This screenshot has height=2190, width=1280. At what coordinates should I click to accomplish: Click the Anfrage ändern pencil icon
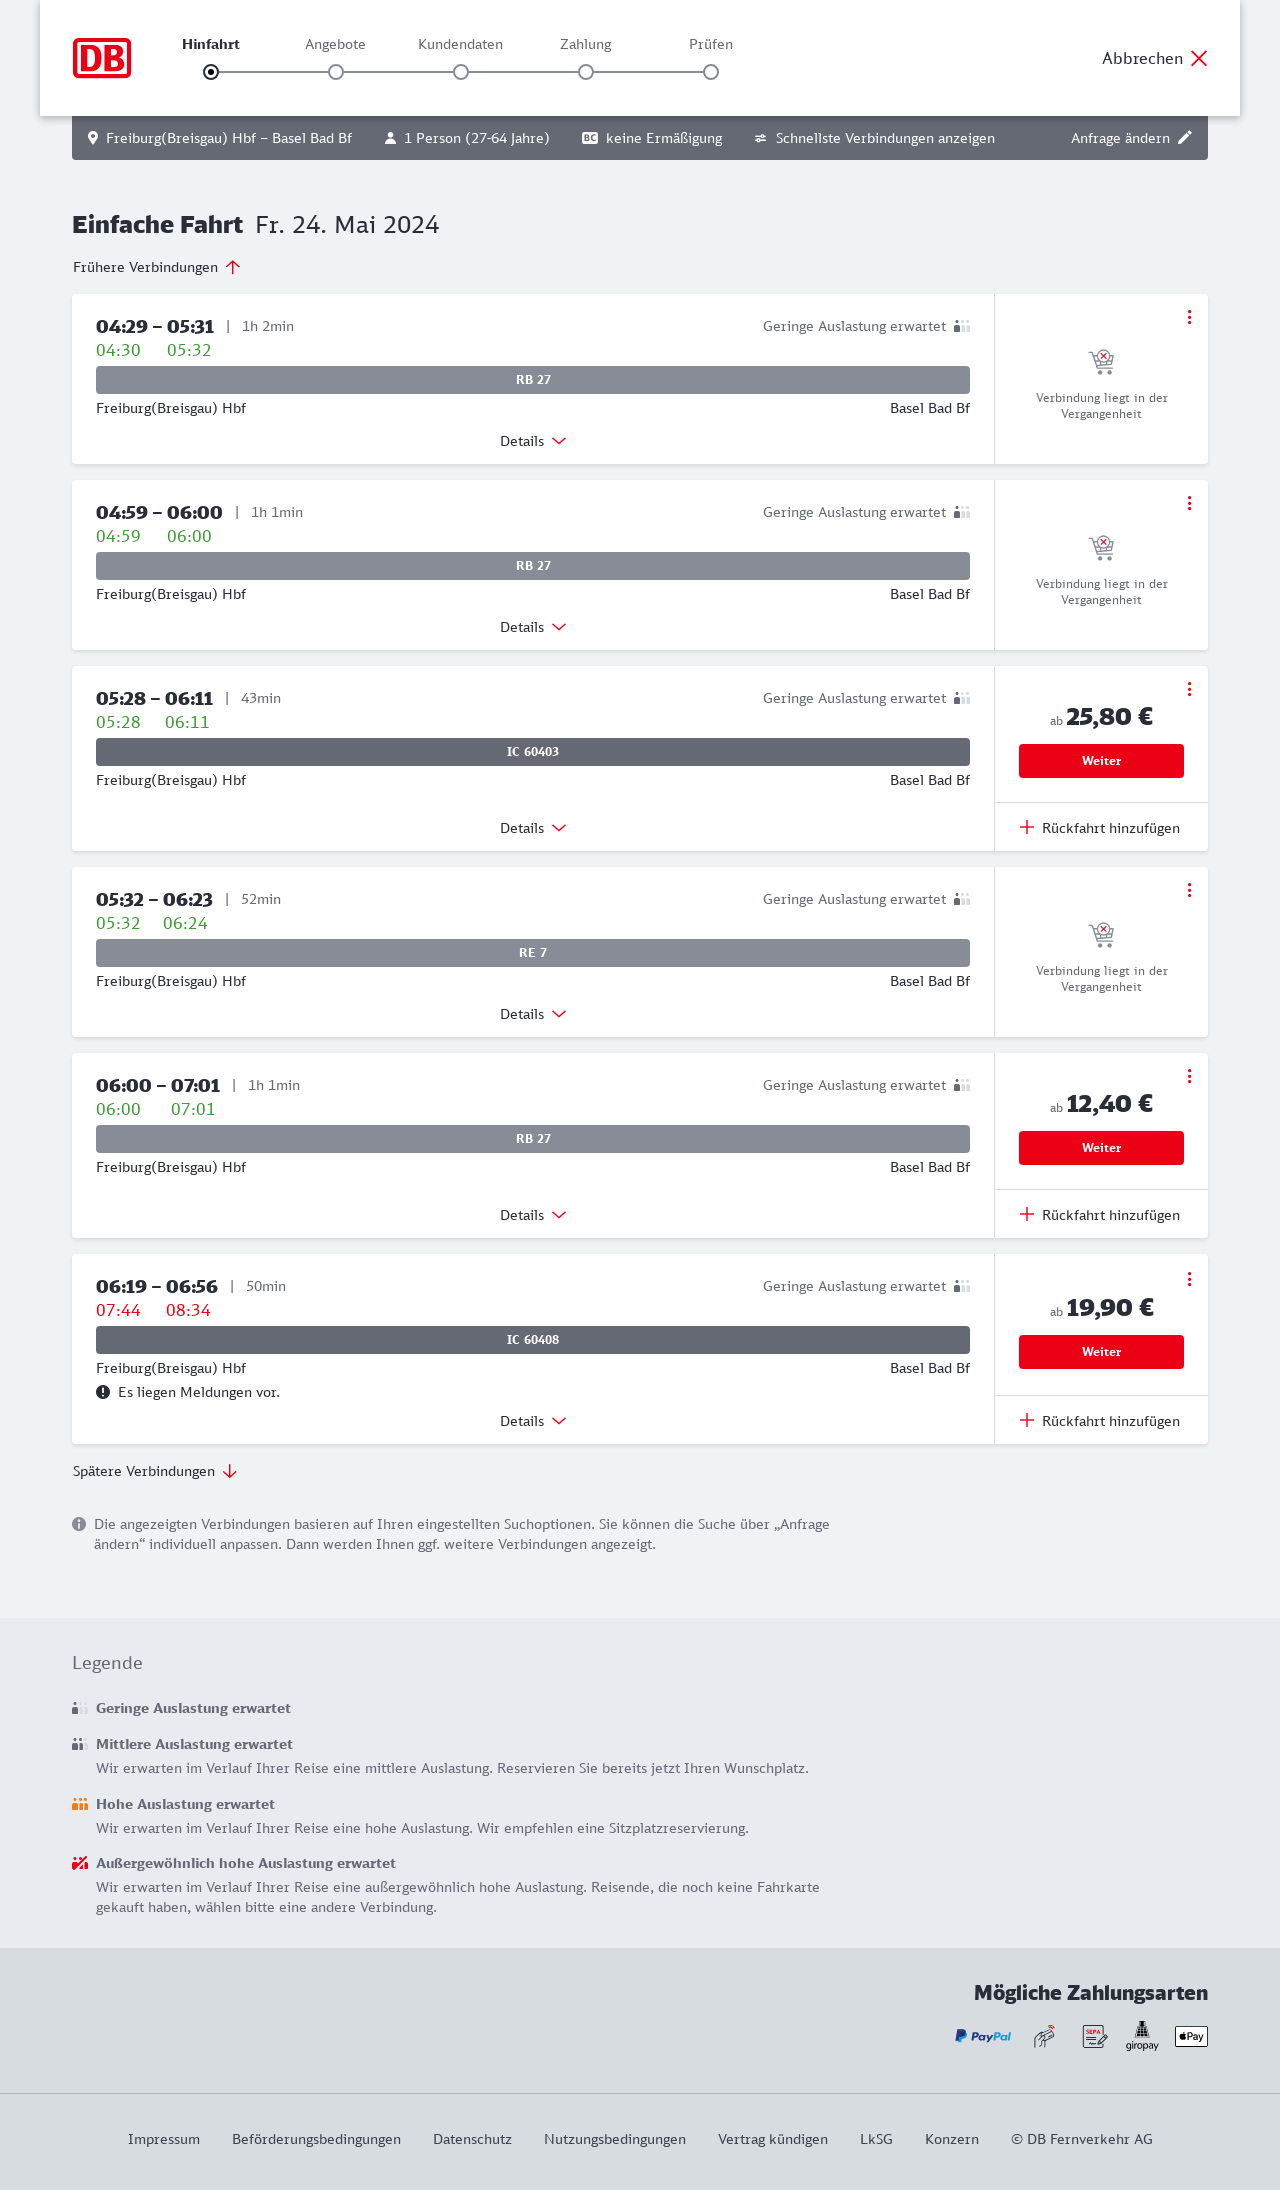point(1185,138)
